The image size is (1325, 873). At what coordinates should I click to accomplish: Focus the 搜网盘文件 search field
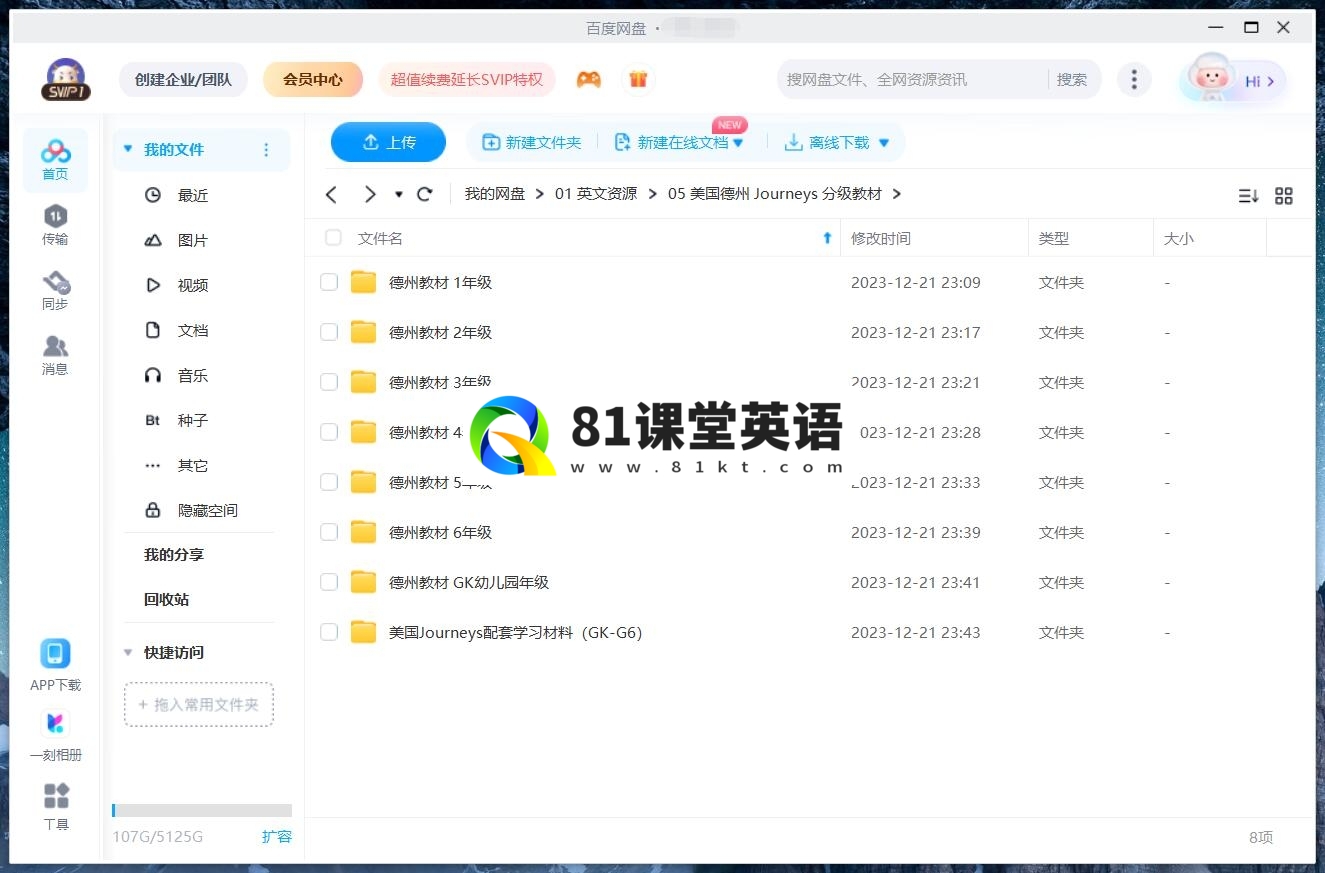pos(912,79)
